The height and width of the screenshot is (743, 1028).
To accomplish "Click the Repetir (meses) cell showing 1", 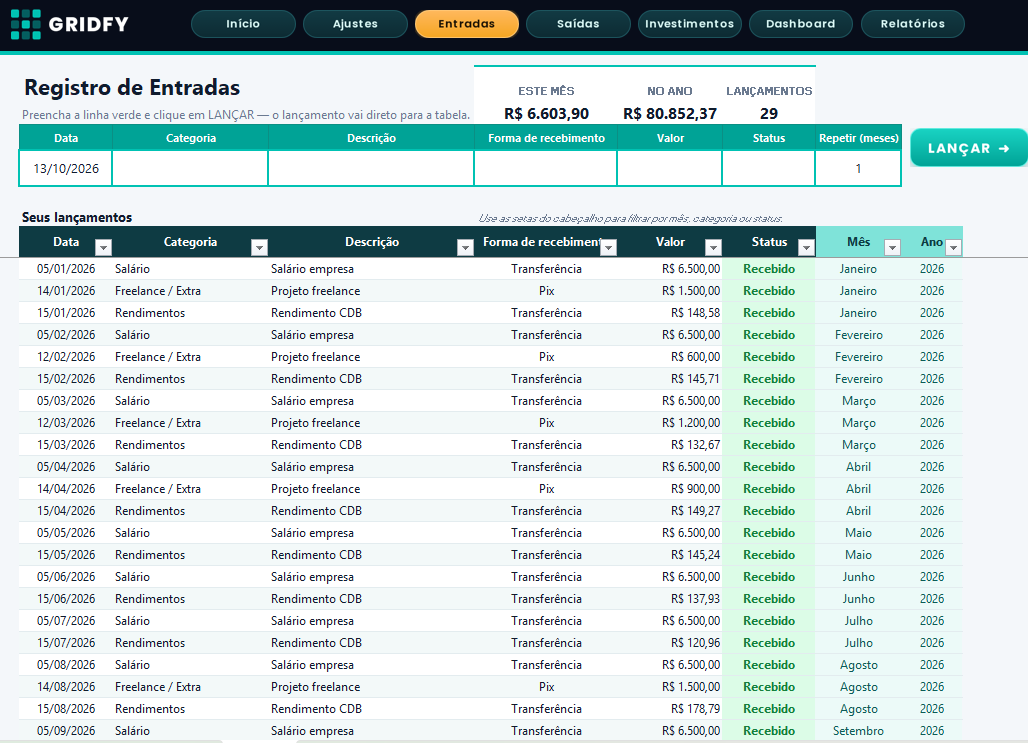I will (x=858, y=169).
